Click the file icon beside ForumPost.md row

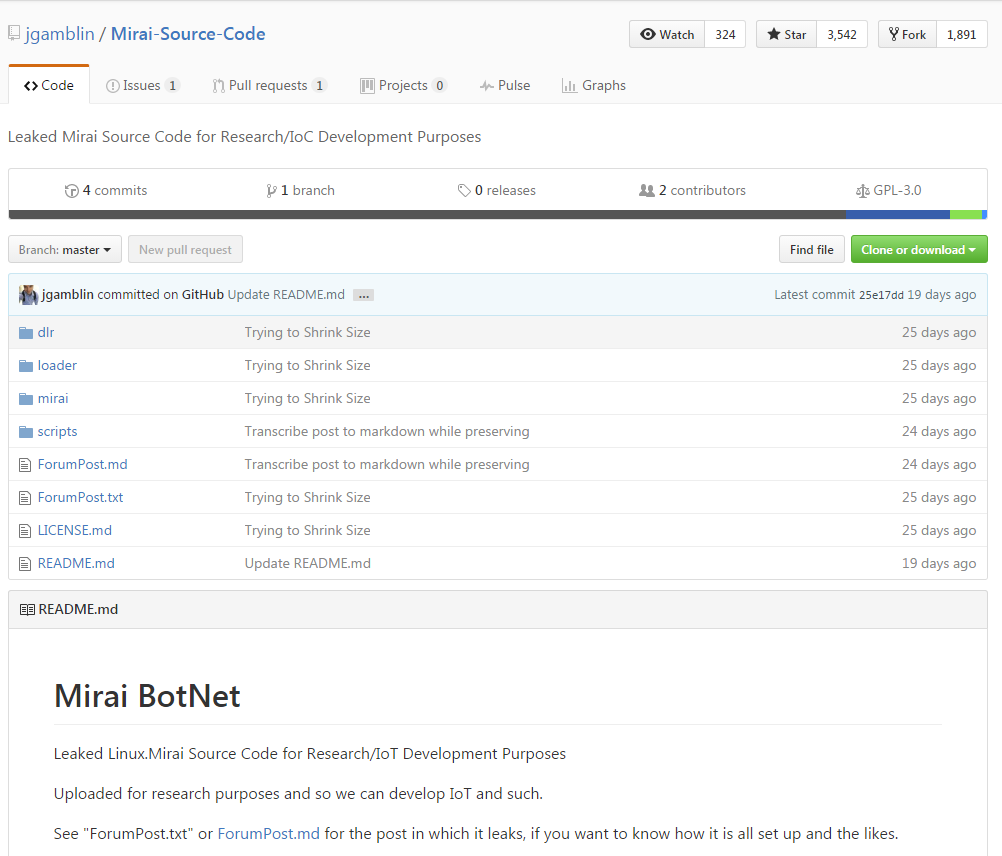(25, 464)
